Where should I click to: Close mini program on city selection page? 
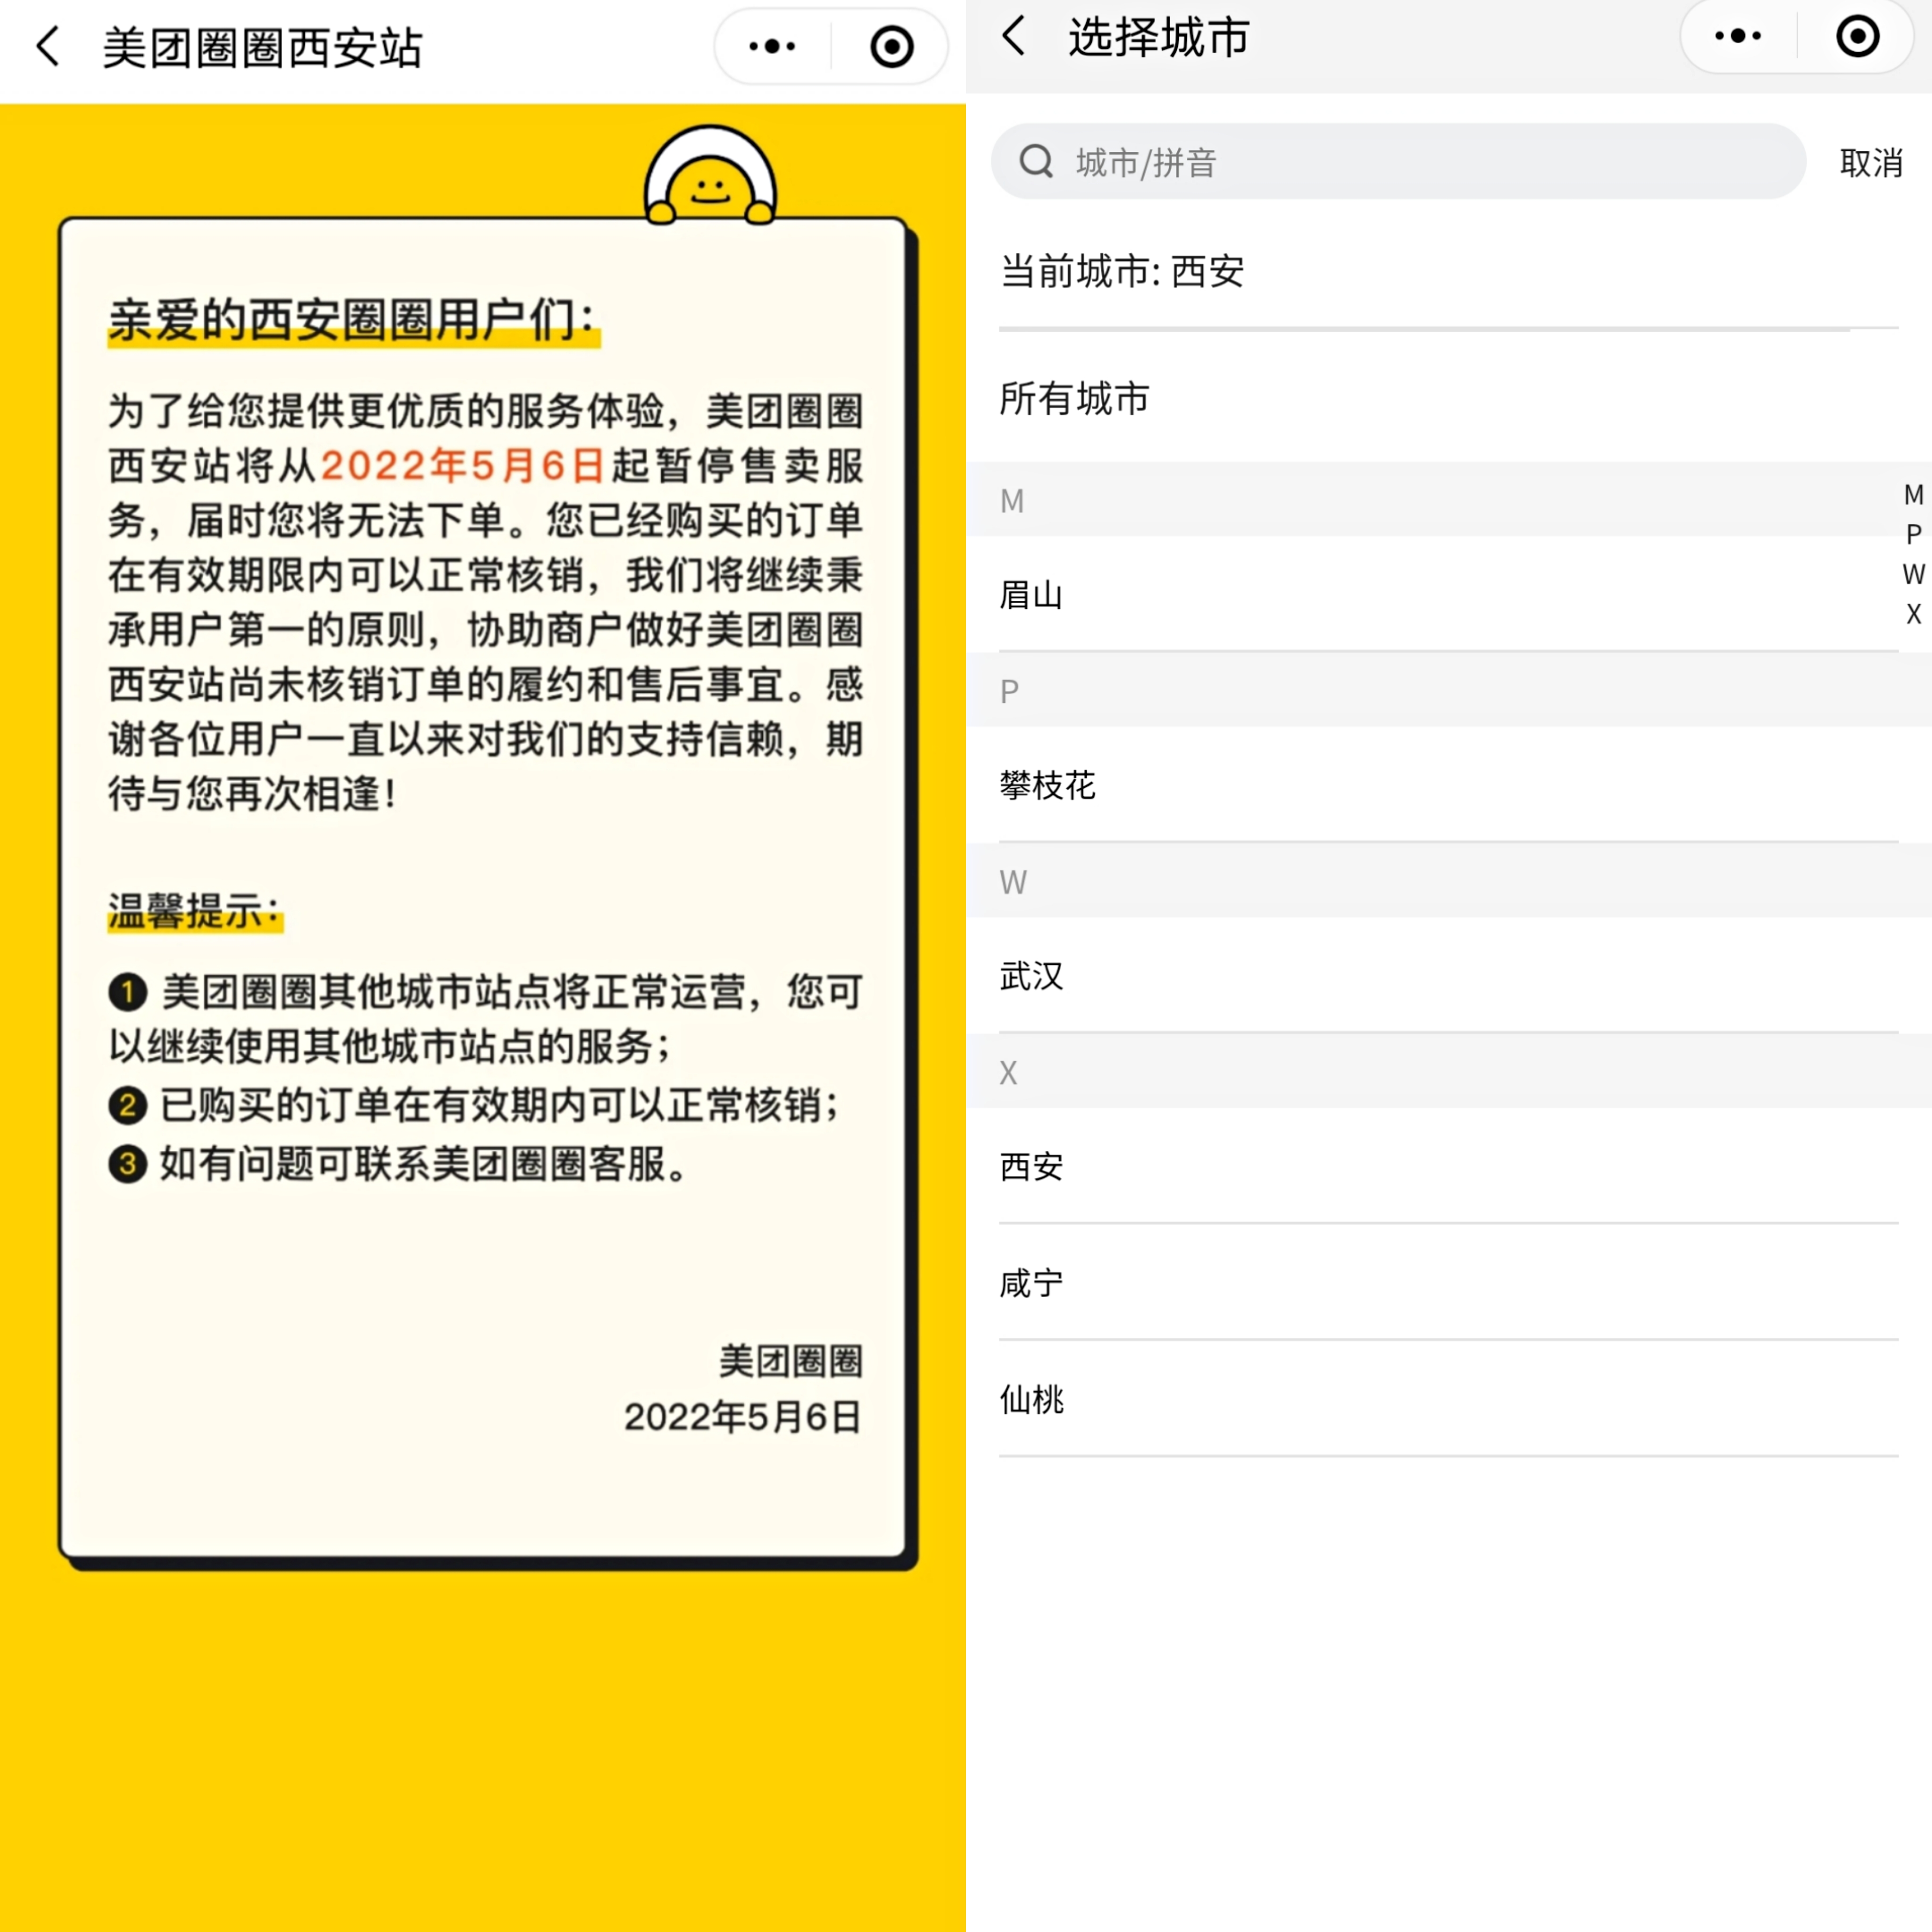coord(1857,36)
